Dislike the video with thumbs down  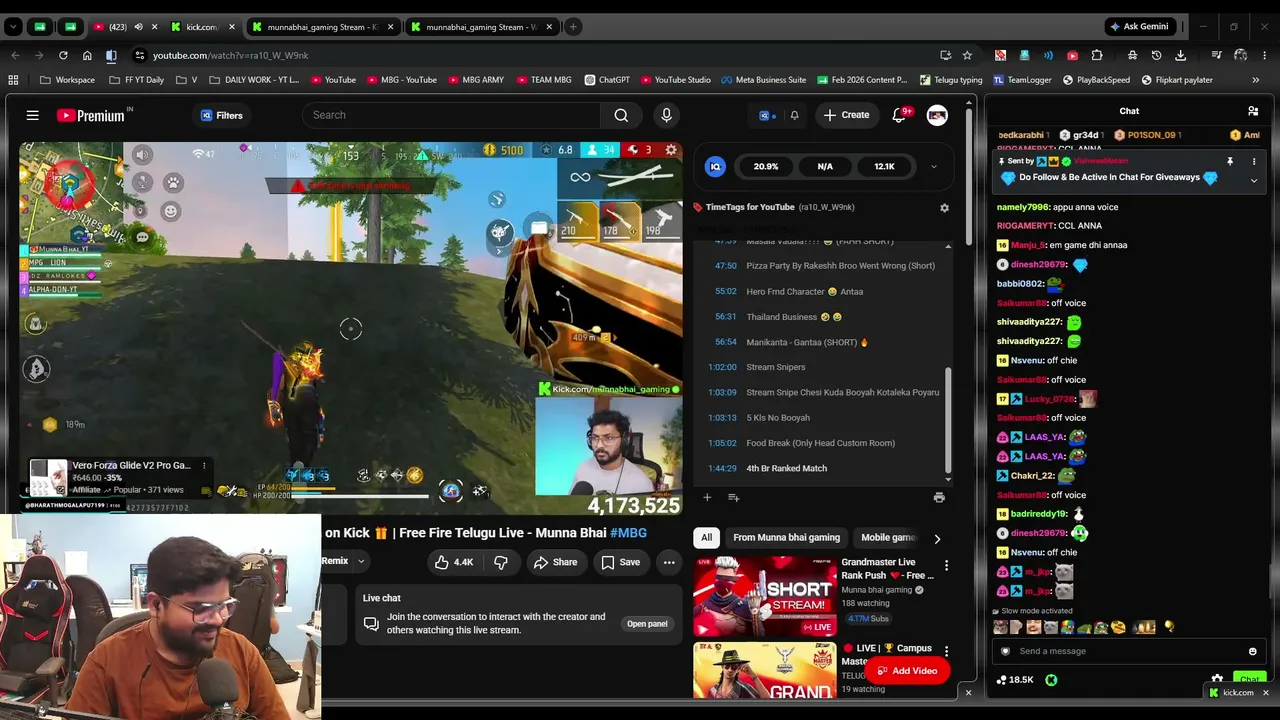pyautogui.click(x=501, y=562)
